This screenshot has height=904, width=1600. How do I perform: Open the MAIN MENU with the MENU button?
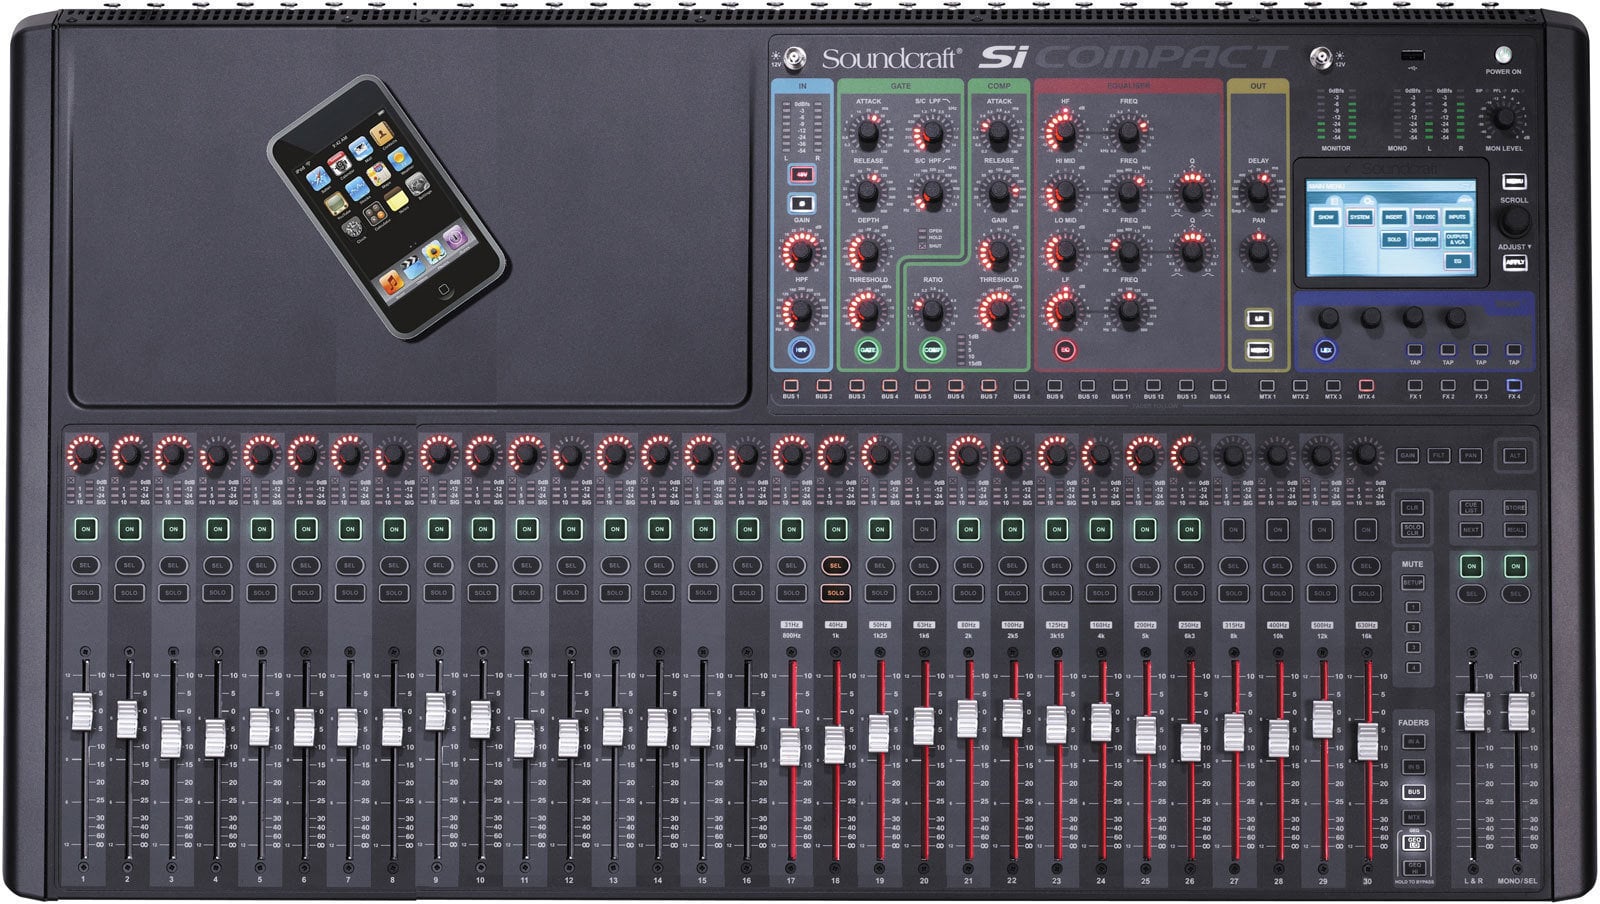coord(1513,181)
